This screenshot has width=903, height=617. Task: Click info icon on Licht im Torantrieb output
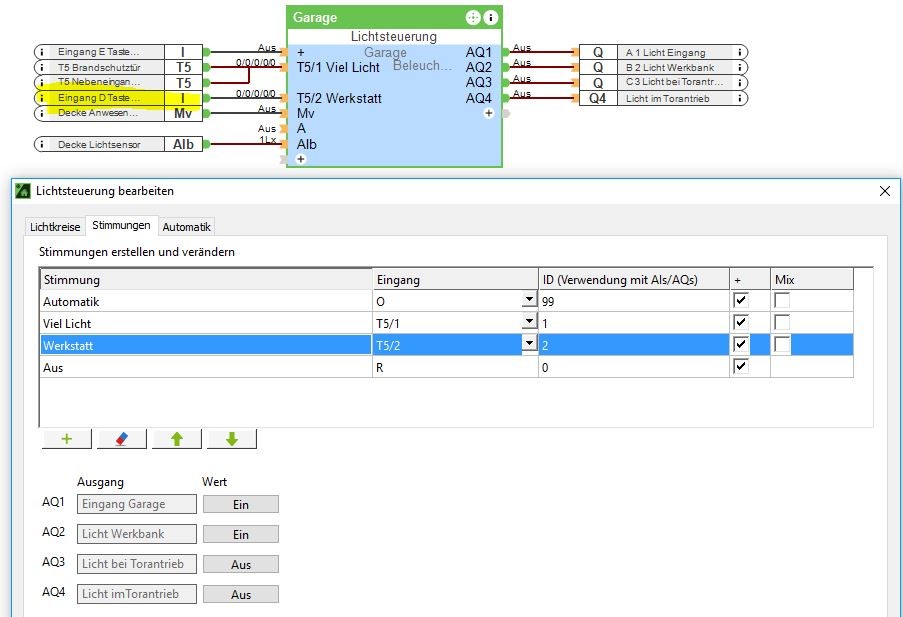[740, 98]
